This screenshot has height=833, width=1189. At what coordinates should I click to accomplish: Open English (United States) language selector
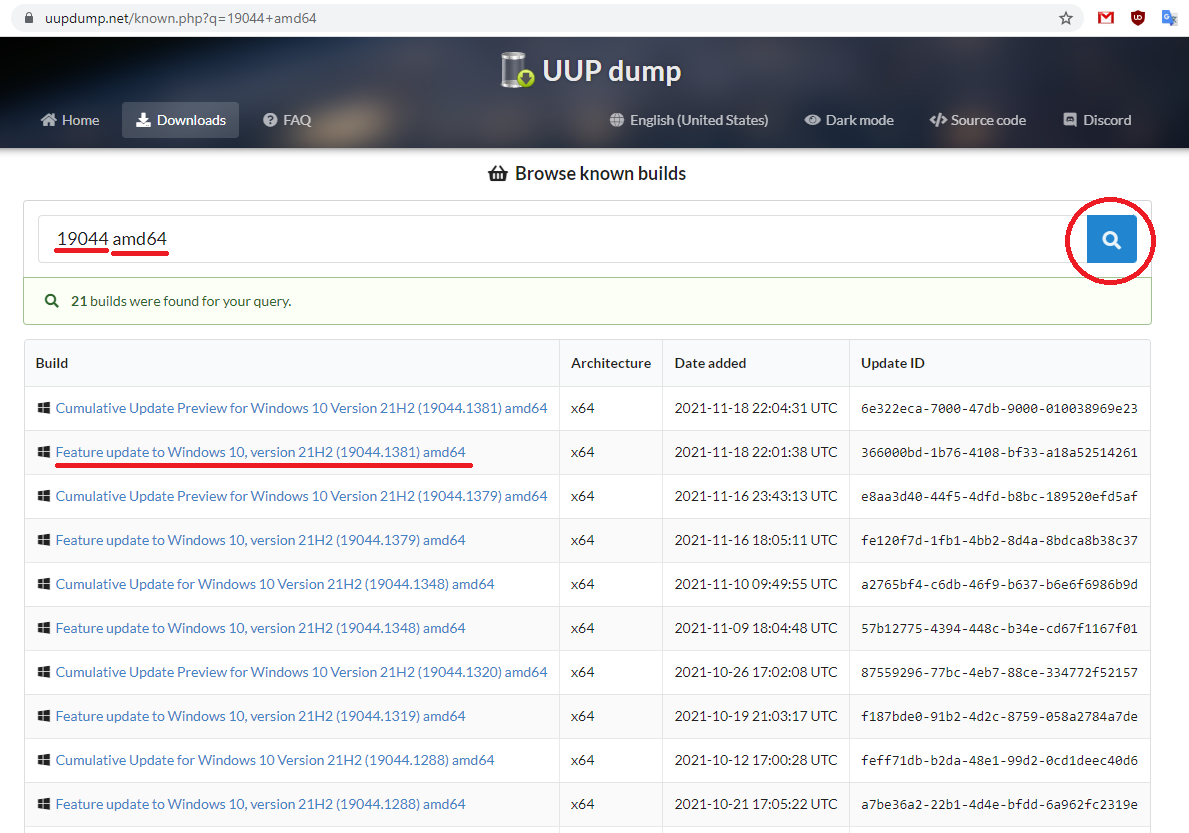[689, 120]
